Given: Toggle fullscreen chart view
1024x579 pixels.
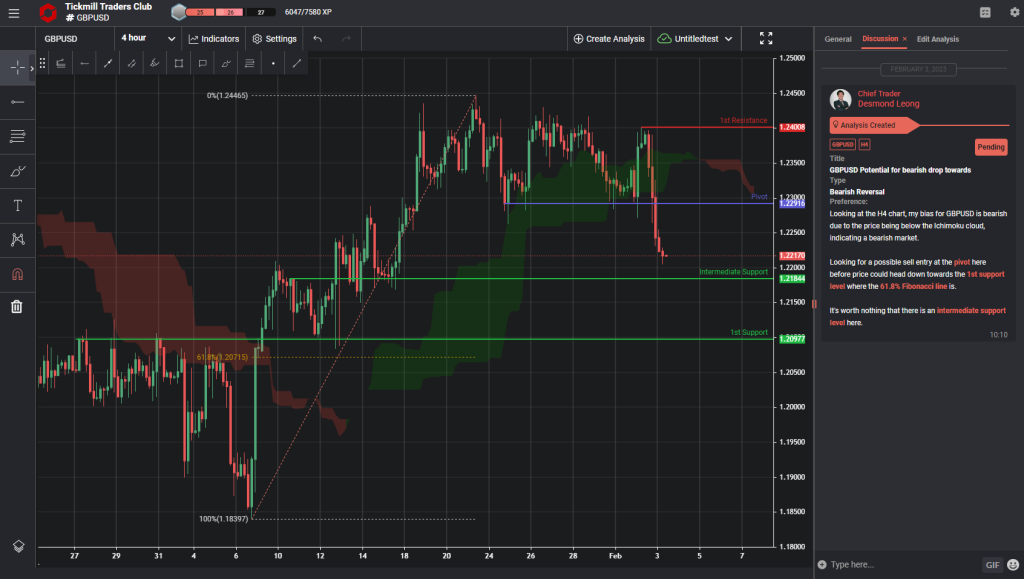Looking at the screenshot, I should click(766, 38).
